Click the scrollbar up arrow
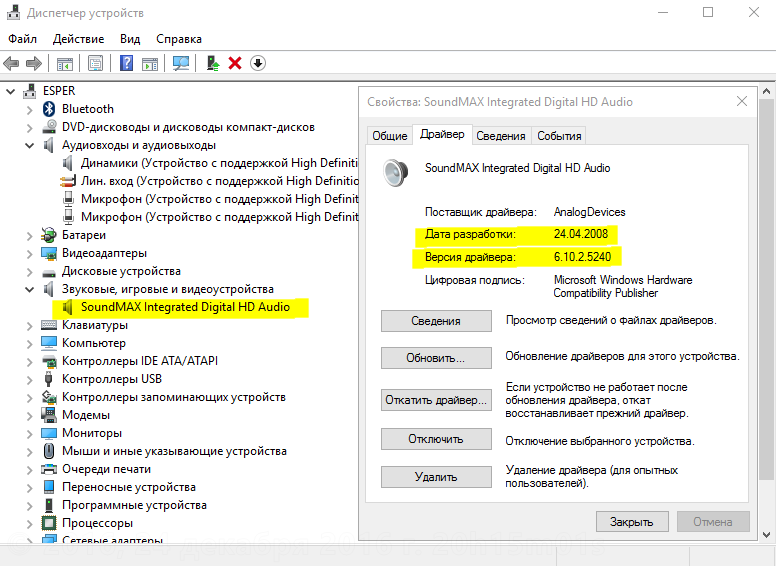Image resolution: width=776 pixels, height=566 pixels. 766,92
